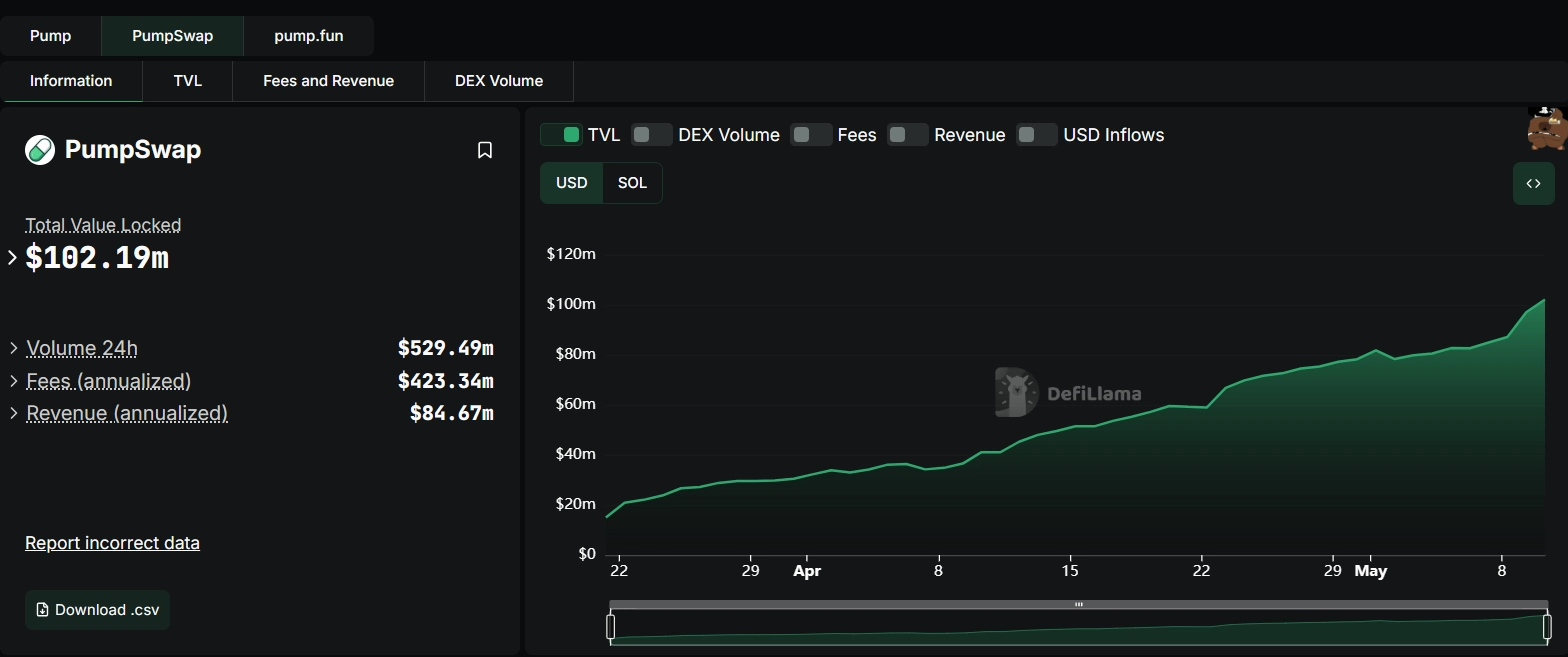Image resolution: width=1568 pixels, height=657 pixels.
Task: Toggle the TVL chart switch
Action: coord(561,135)
